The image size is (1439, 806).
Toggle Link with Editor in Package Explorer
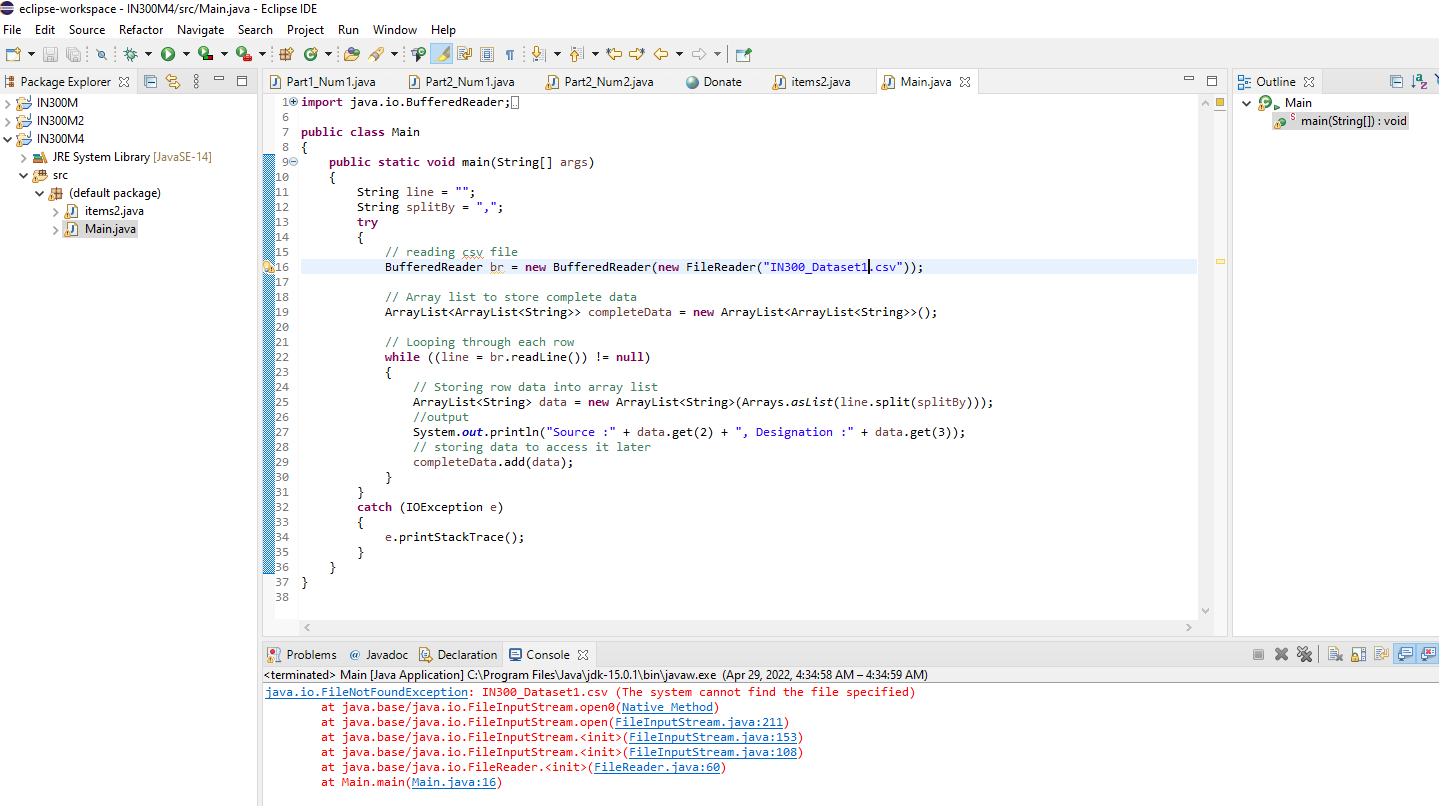tap(173, 82)
